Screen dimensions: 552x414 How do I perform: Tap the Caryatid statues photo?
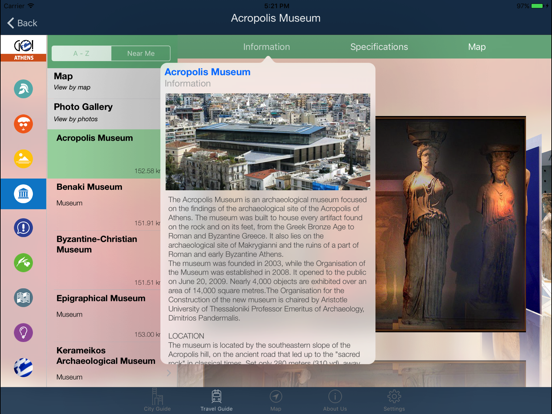coord(451,224)
